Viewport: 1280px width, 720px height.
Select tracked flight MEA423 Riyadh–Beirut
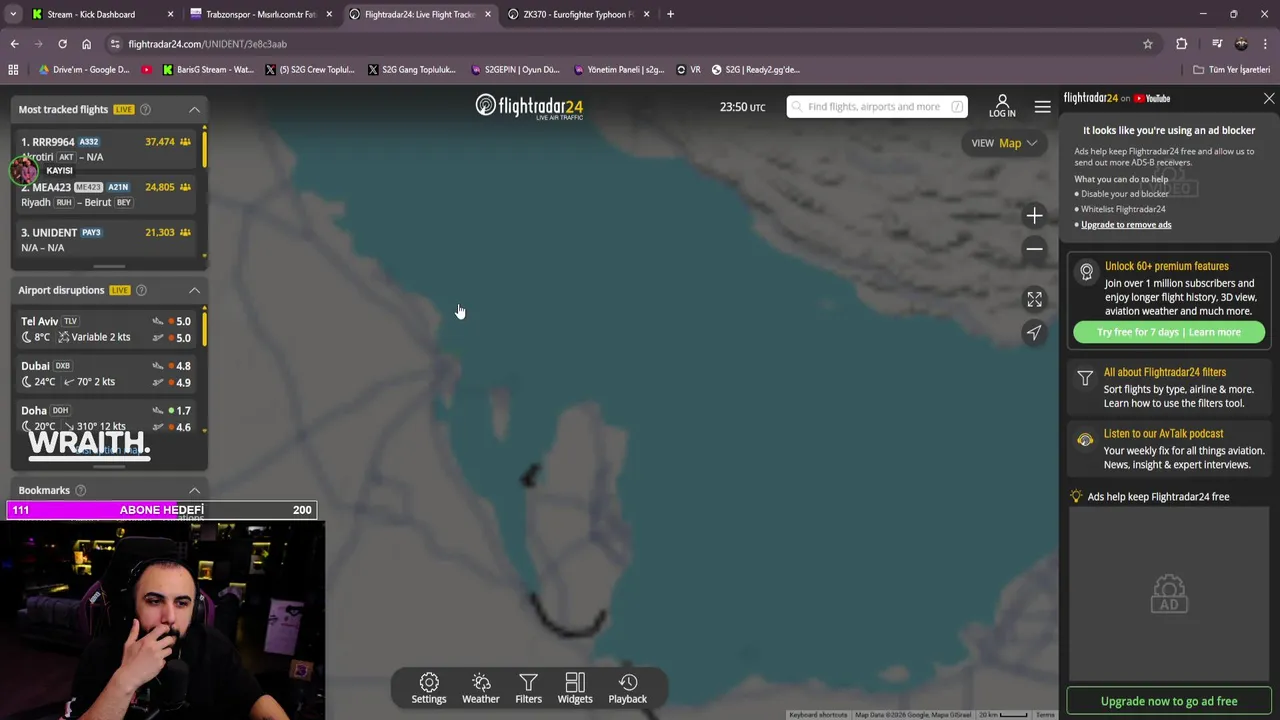pos(106,194)
